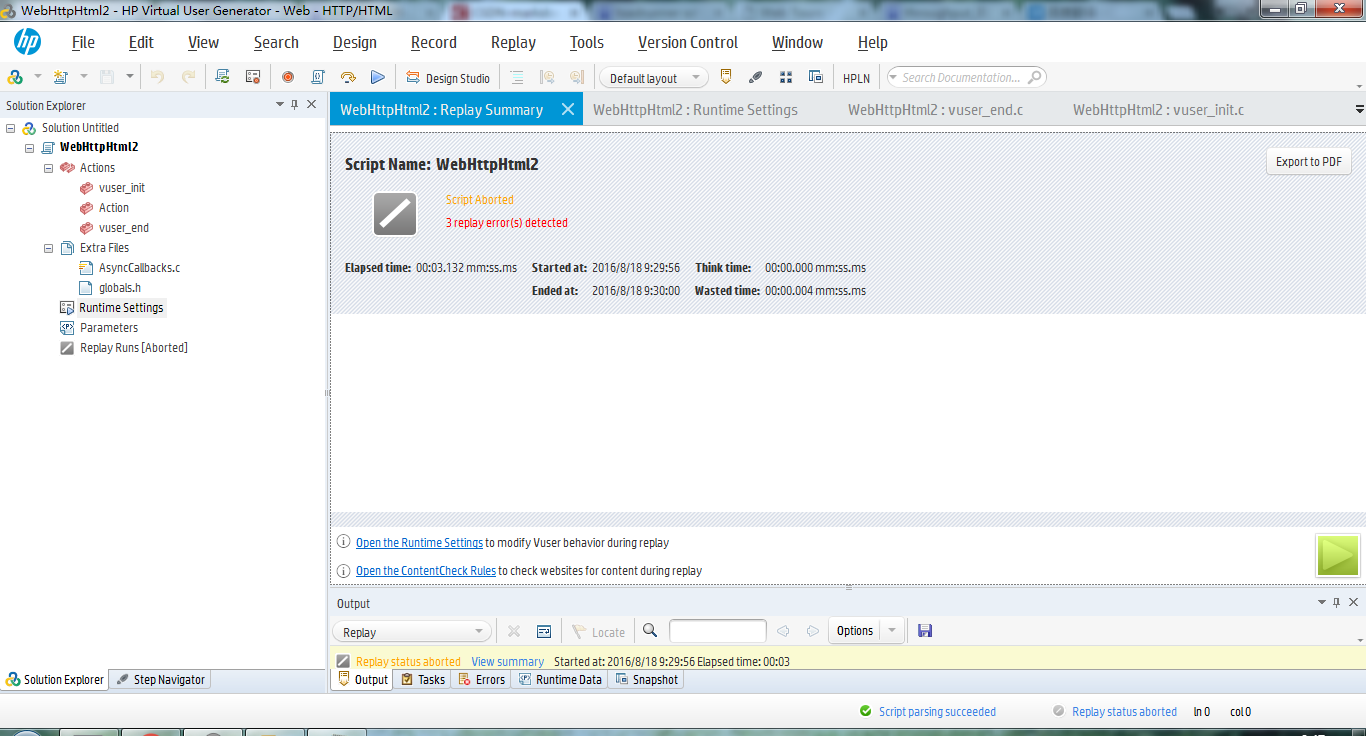The image size is (1366, 736).
Task: Pin the Output panel
Action: pyautogui.click(x=1336, y=602)
